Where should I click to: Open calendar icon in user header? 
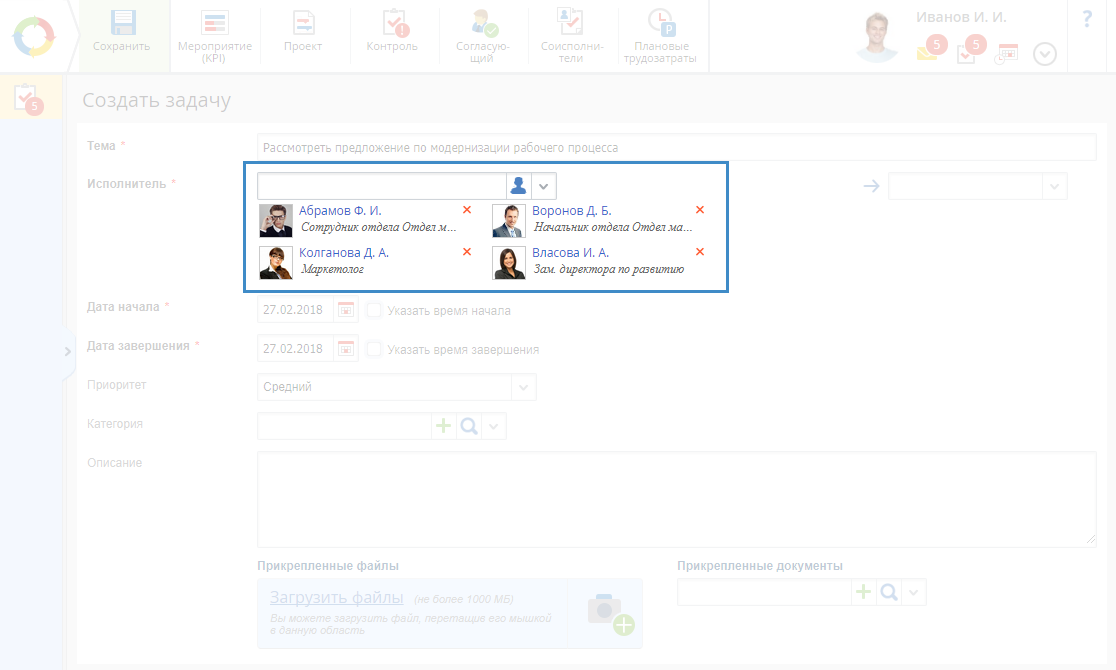1007,53
